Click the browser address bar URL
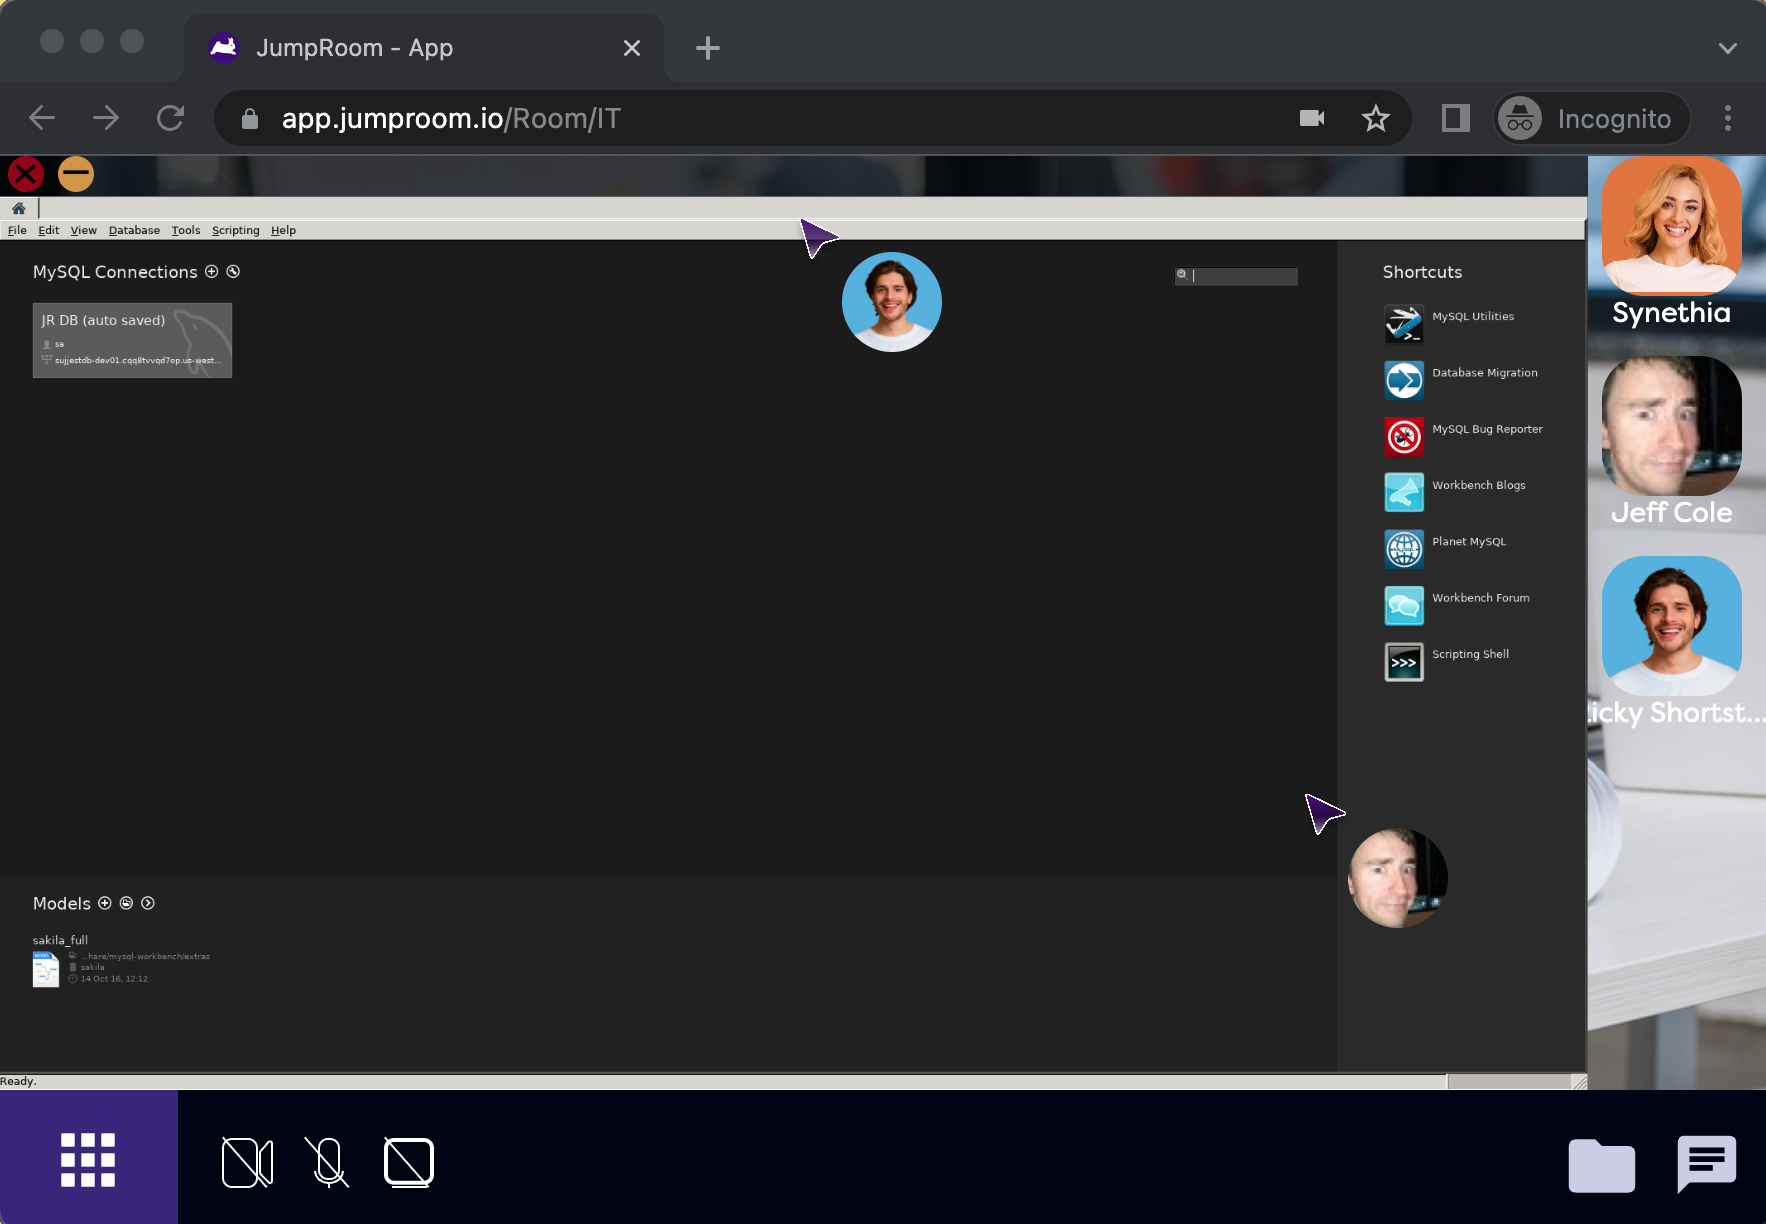 click(451, 118)
